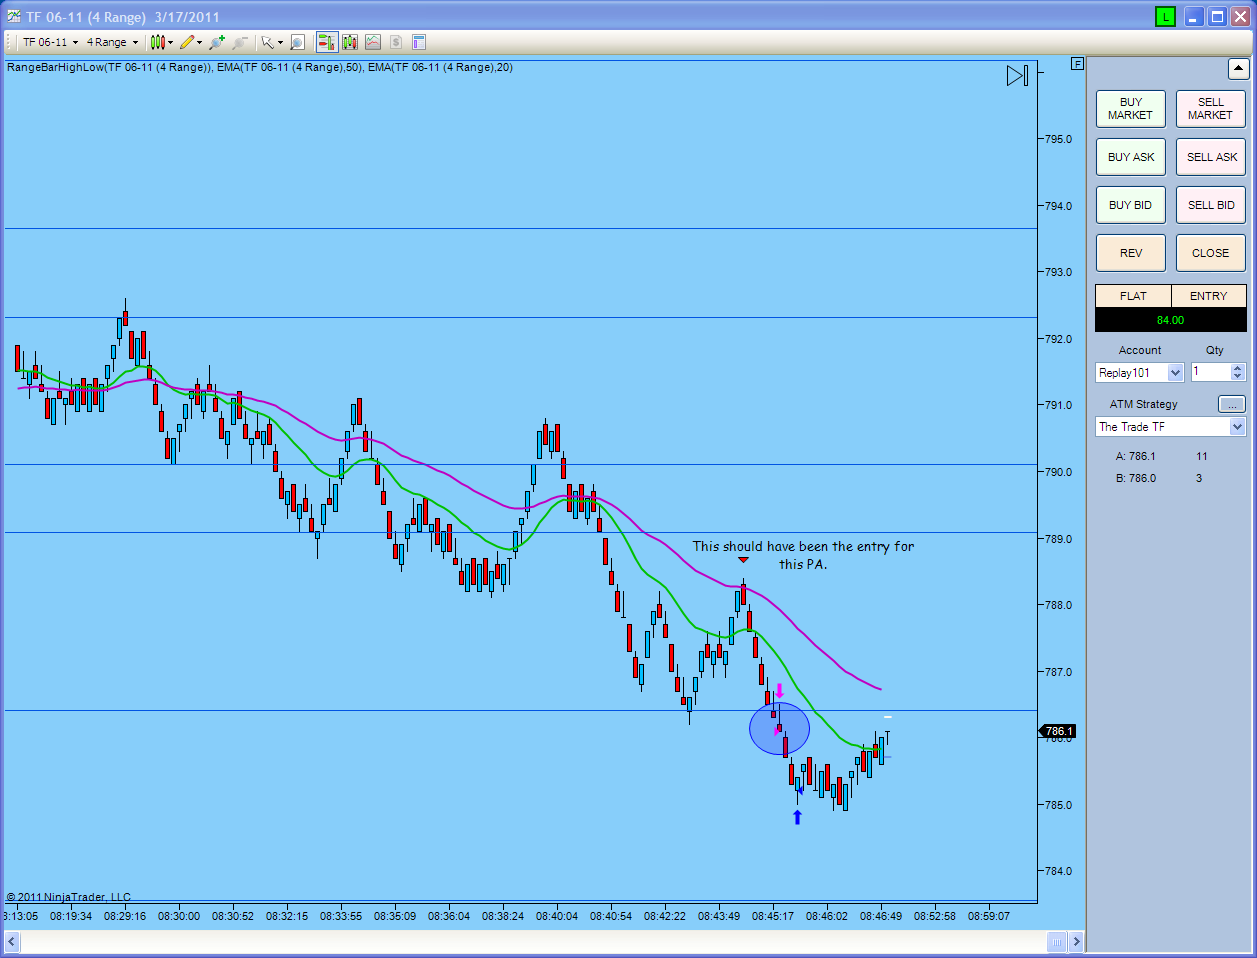Click the A: 786.1 ask price text
1257x958 pixels.
pyautogui.click(x=1135, y=456)
